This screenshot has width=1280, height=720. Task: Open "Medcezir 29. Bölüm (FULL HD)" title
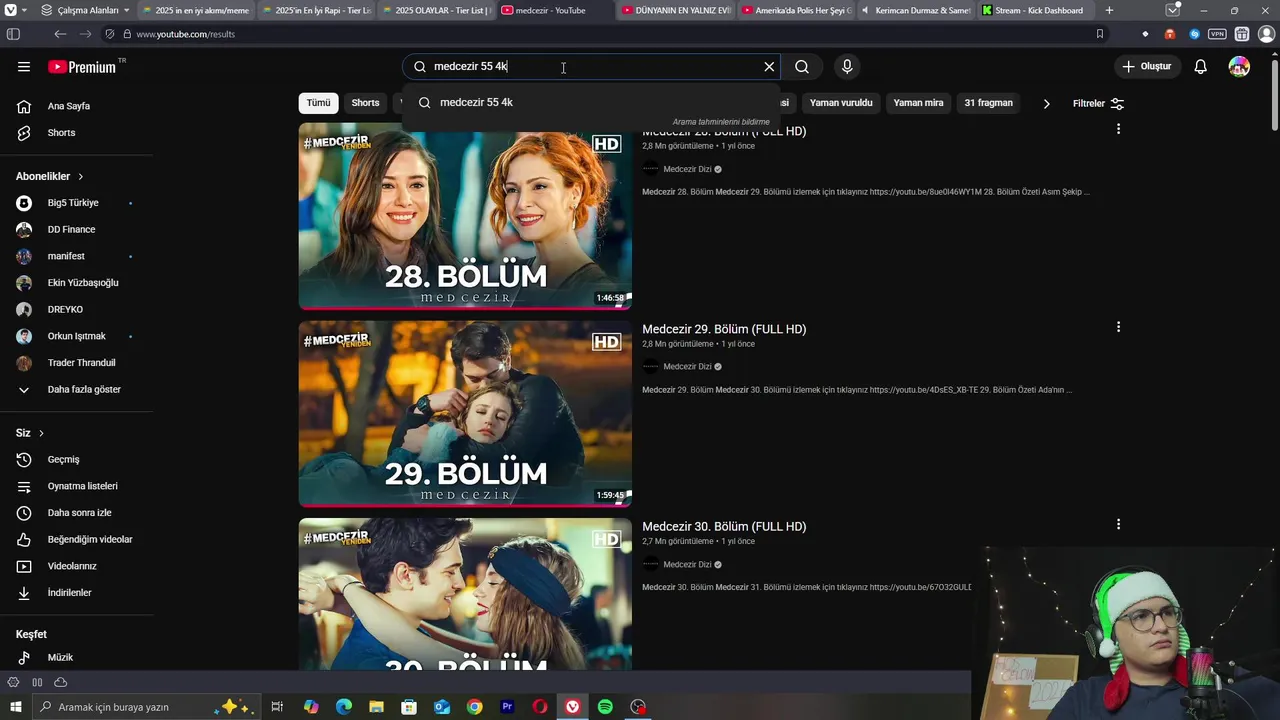tap(724, 329)
